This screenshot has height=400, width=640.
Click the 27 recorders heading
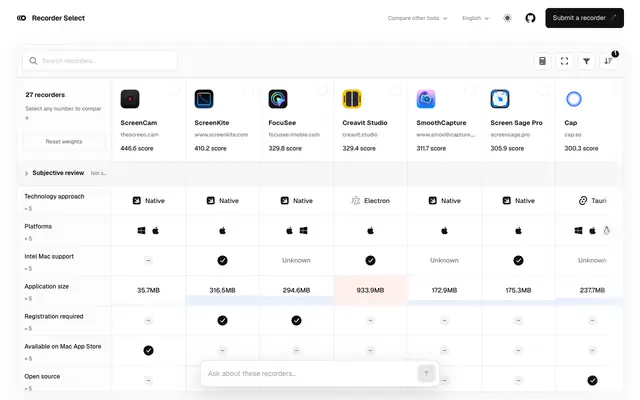click(45, 95)
